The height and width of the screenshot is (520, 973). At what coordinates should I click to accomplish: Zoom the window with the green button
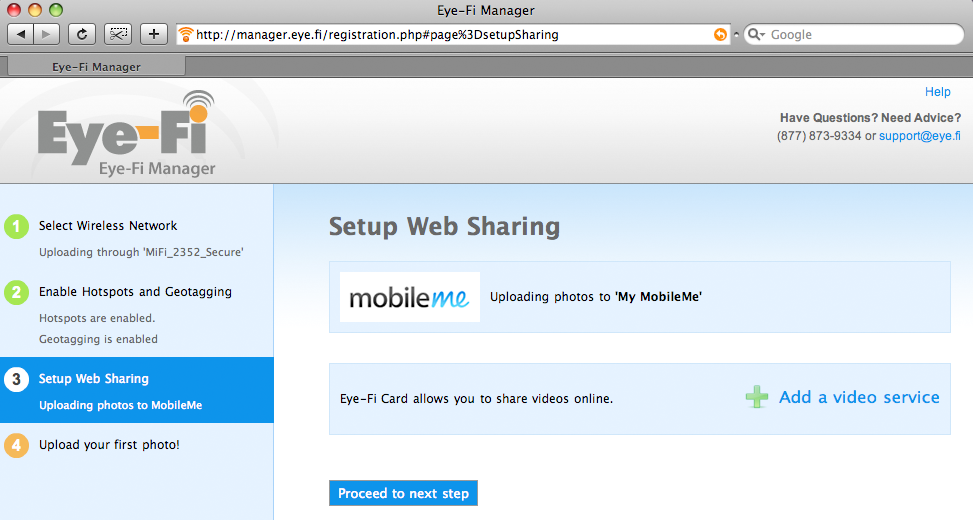pos(56,10)
